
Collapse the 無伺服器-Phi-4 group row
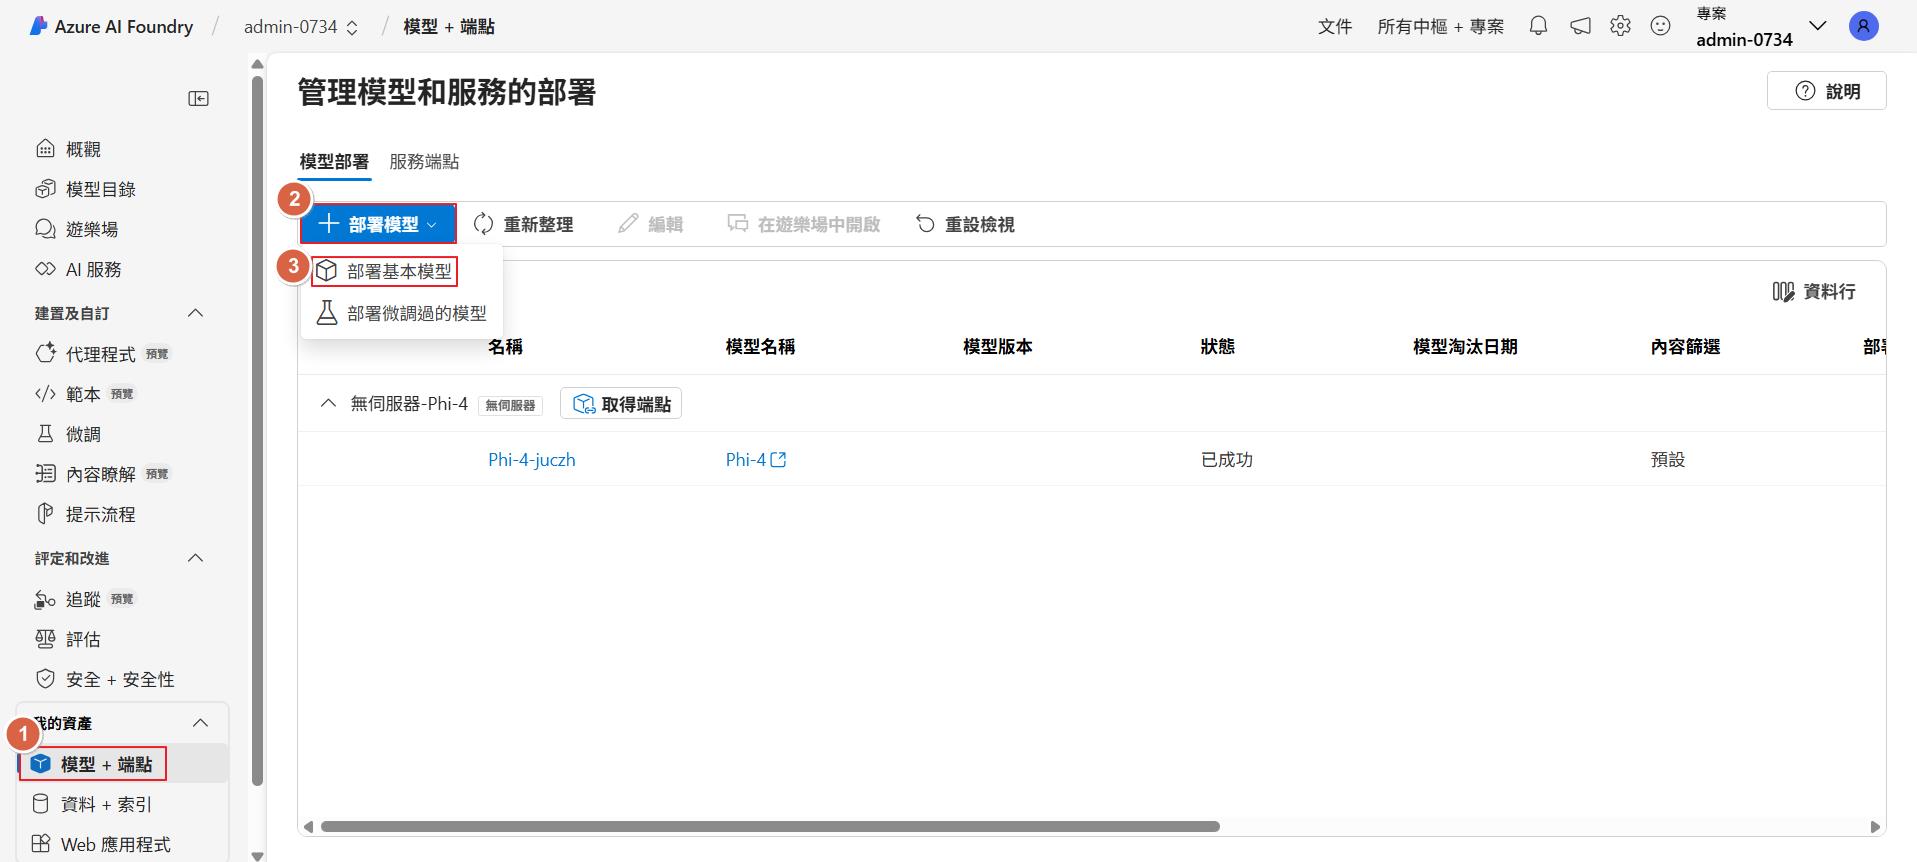(x=327, y=404)
